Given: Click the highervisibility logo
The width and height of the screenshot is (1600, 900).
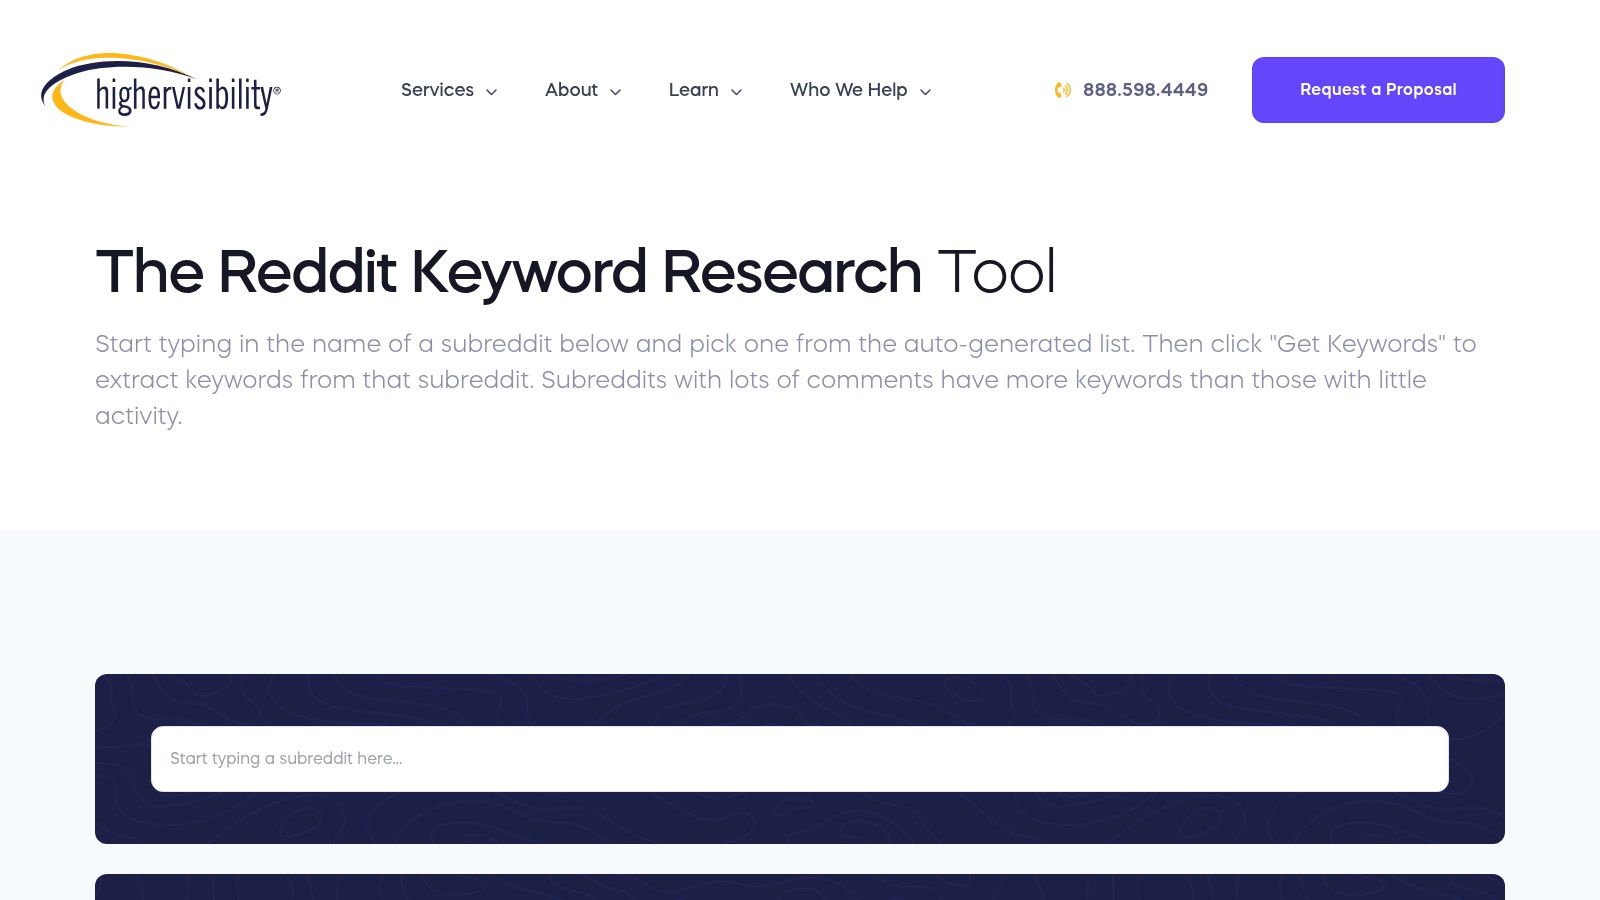Looking at the screenshot, I should coord(161,90).
